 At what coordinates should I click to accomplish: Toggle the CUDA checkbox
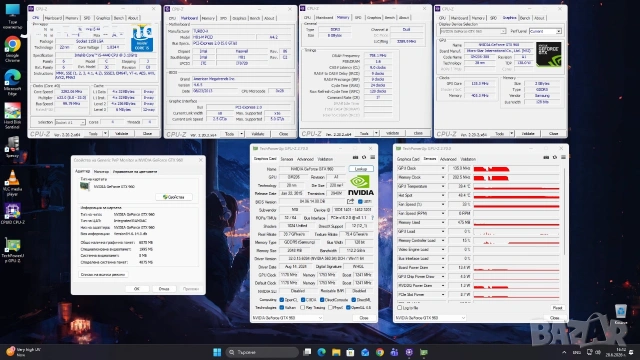(303, 300)
